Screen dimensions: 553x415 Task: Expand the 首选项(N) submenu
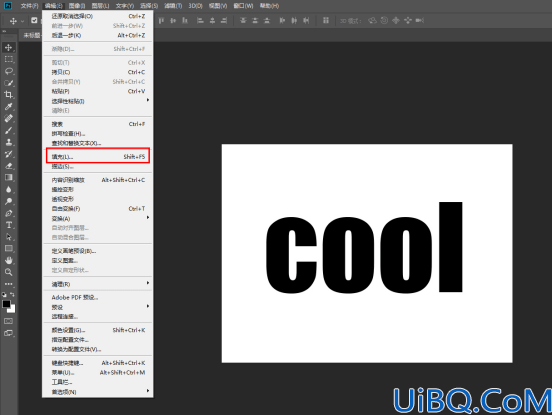(97, 392)
